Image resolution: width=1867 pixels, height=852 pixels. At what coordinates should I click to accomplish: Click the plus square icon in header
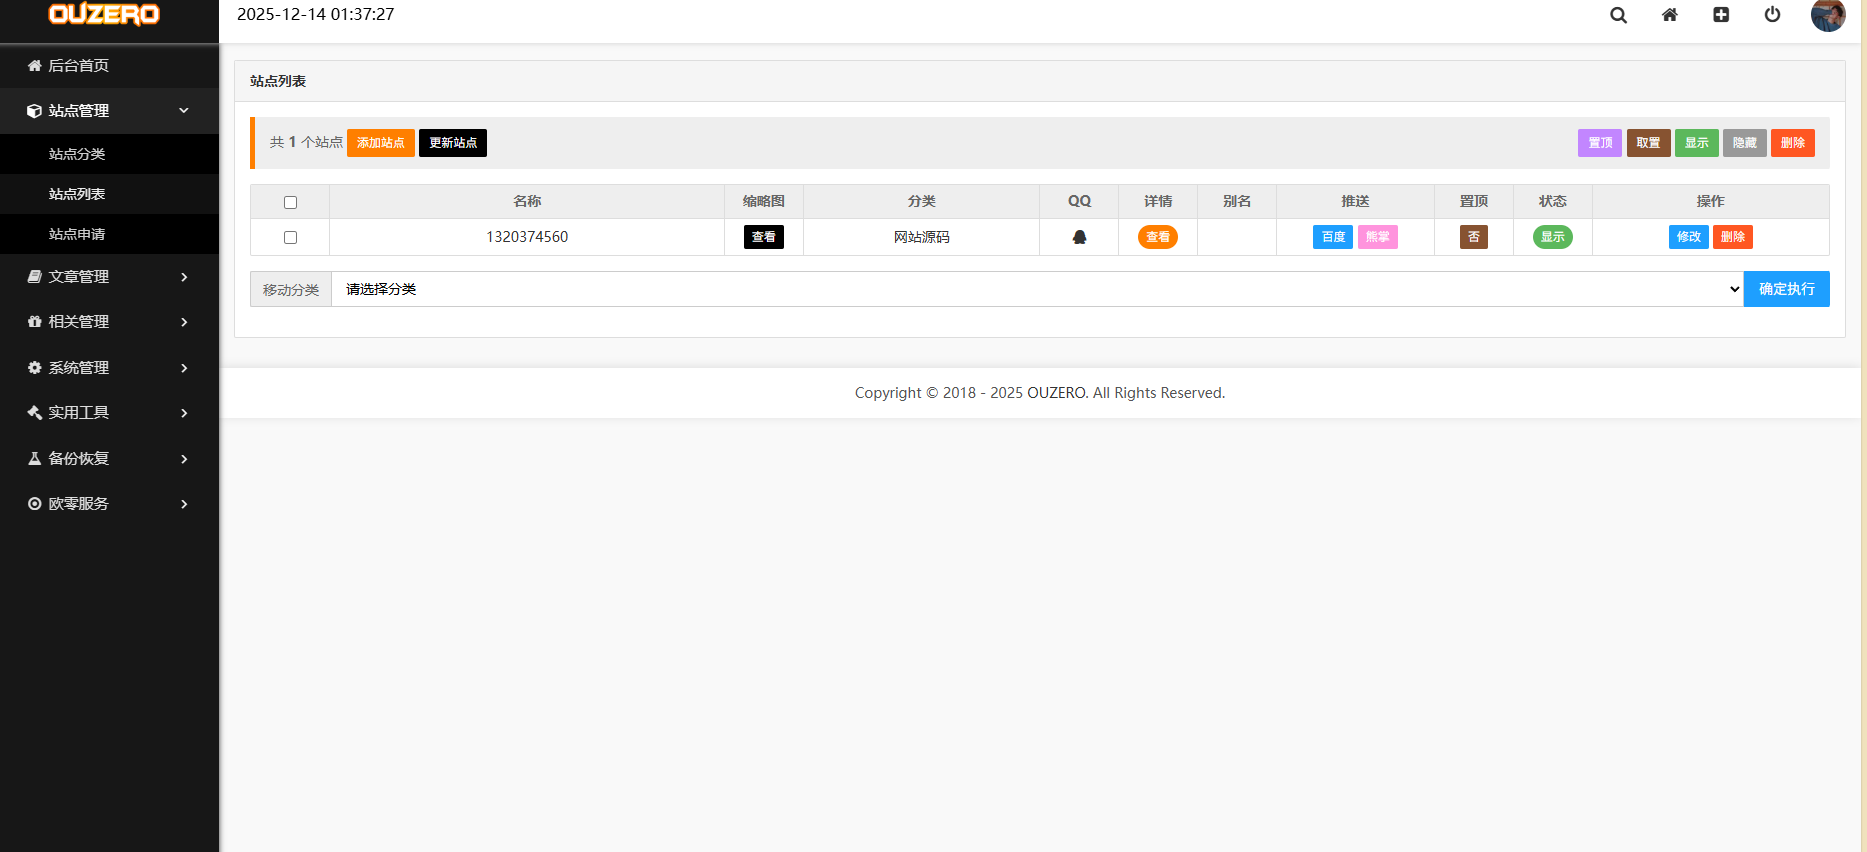pos(1720,15)
